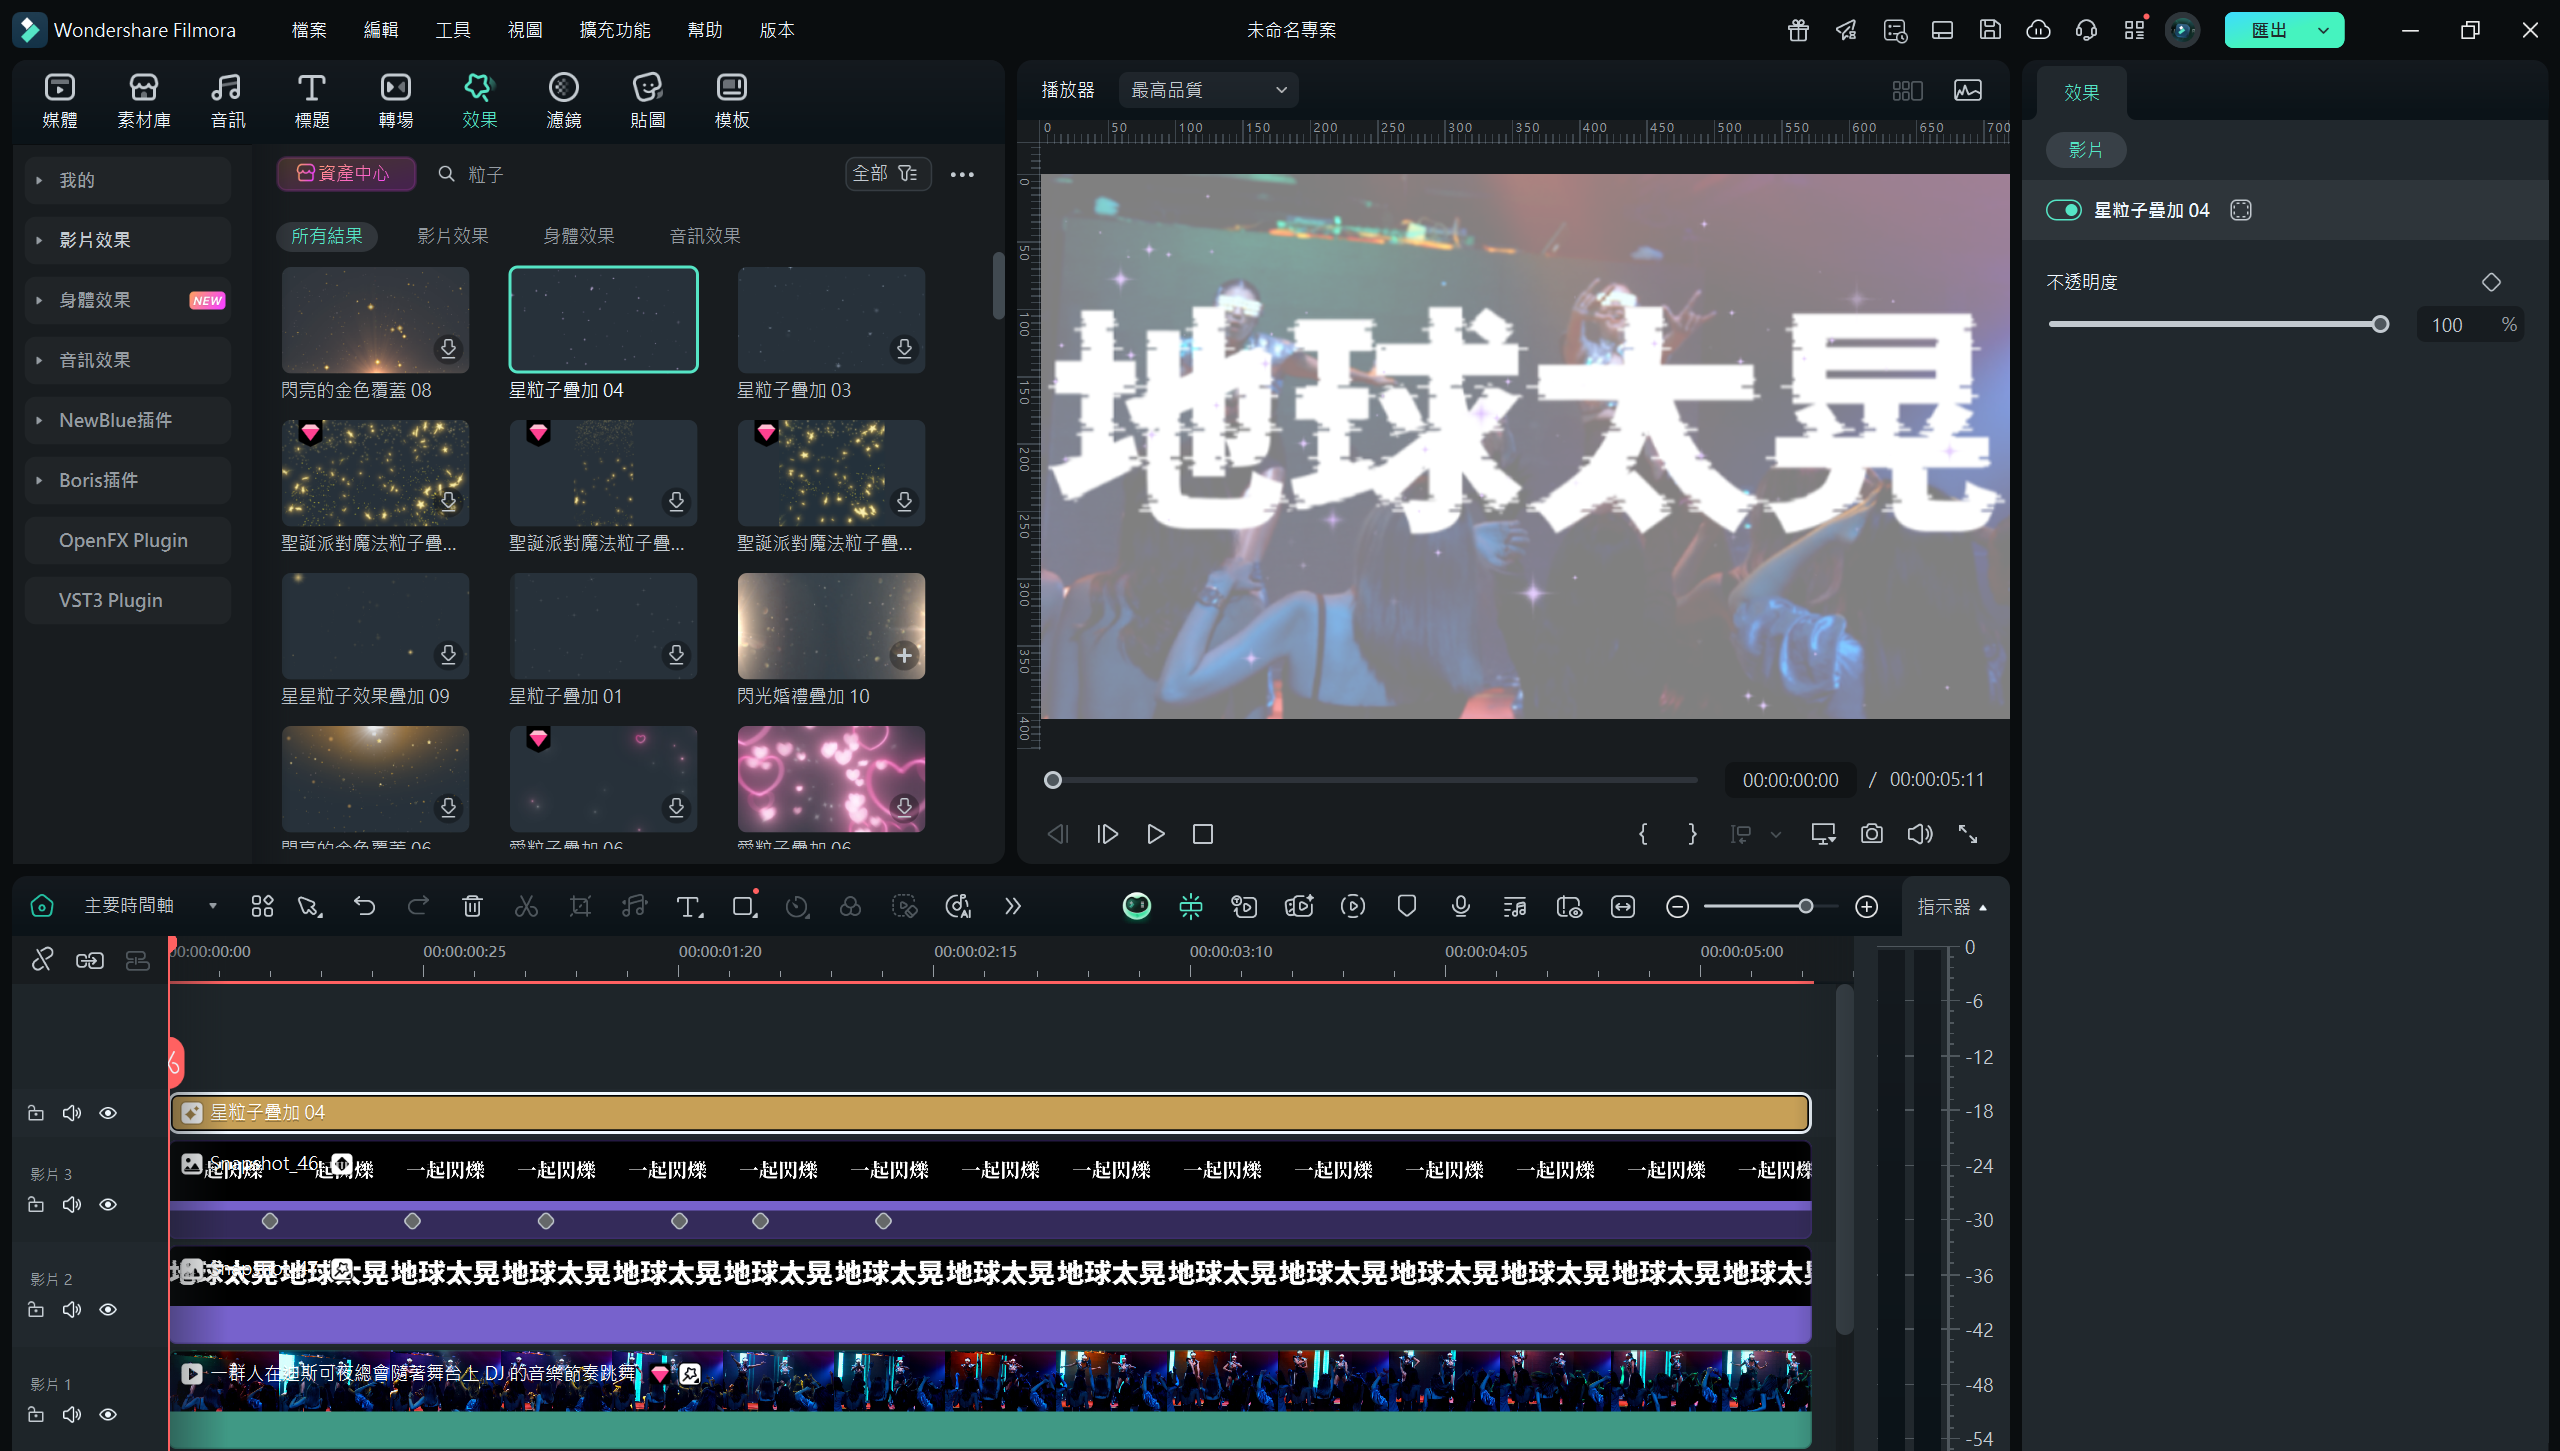This screenshot has height=1451, width=2560.
Task: Open the 資產中心 asset center
Action: (x=345, y=174)
